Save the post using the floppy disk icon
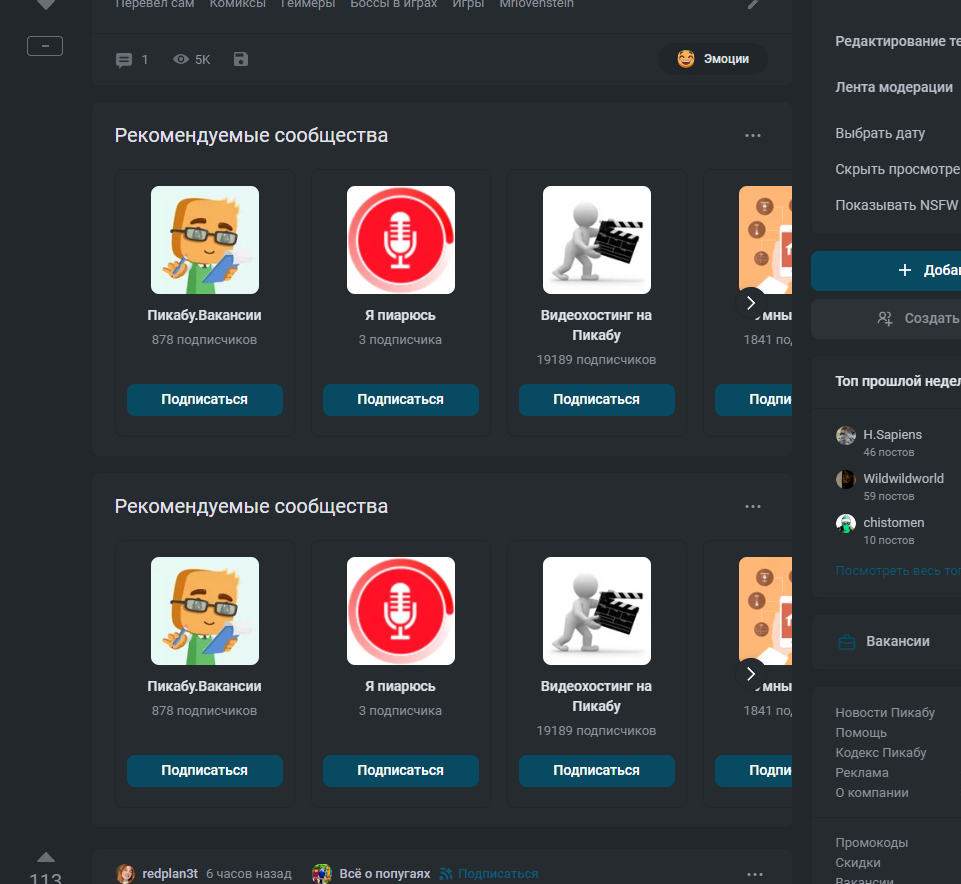 (x=240, y=60)
